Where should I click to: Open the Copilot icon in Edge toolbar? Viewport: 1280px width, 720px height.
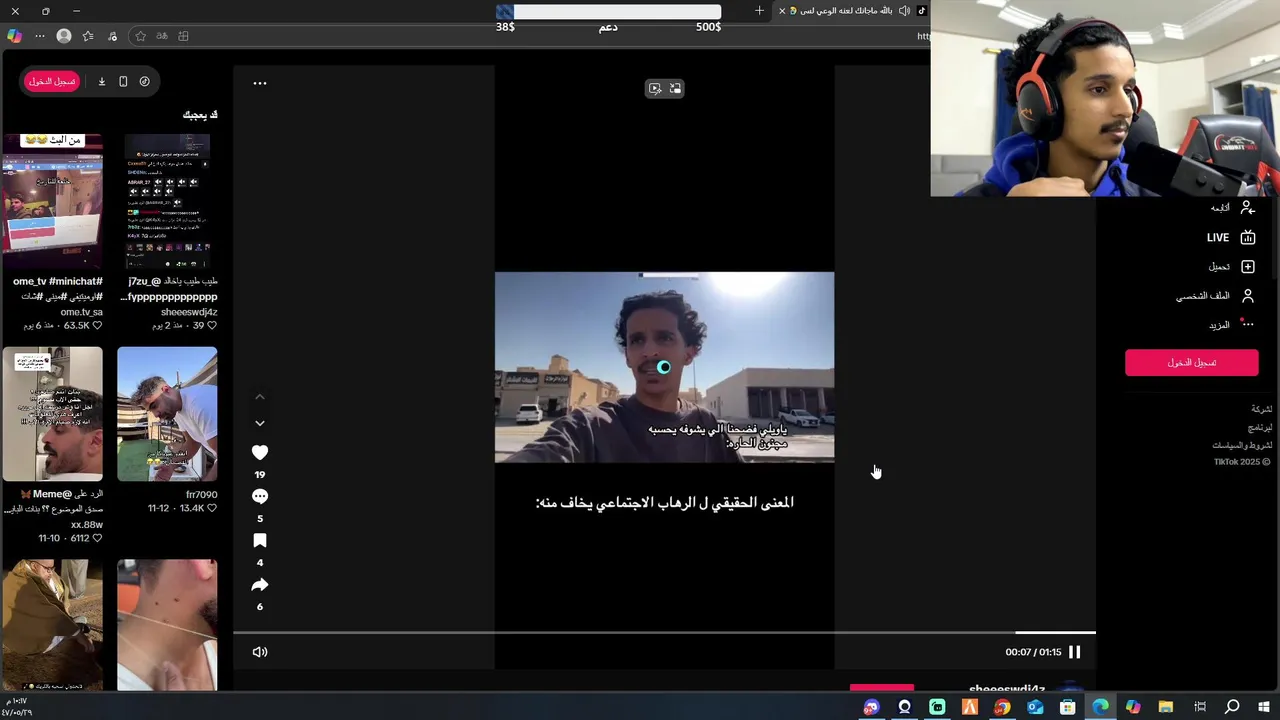[14, 36]
